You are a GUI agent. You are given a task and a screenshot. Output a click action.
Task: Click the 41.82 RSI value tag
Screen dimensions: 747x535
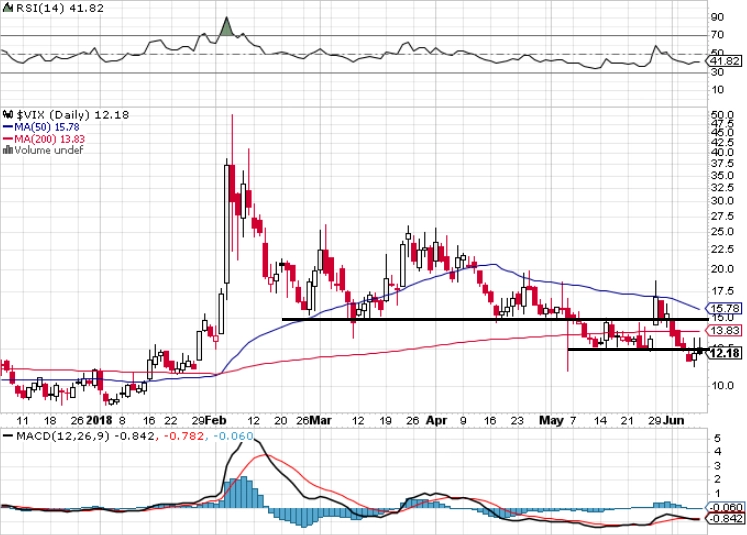pyautogui.click(x=724, y=61)
